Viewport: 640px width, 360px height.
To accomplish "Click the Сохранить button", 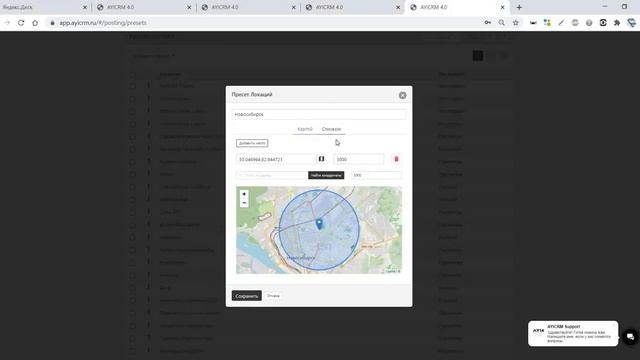I will (247, 296).
